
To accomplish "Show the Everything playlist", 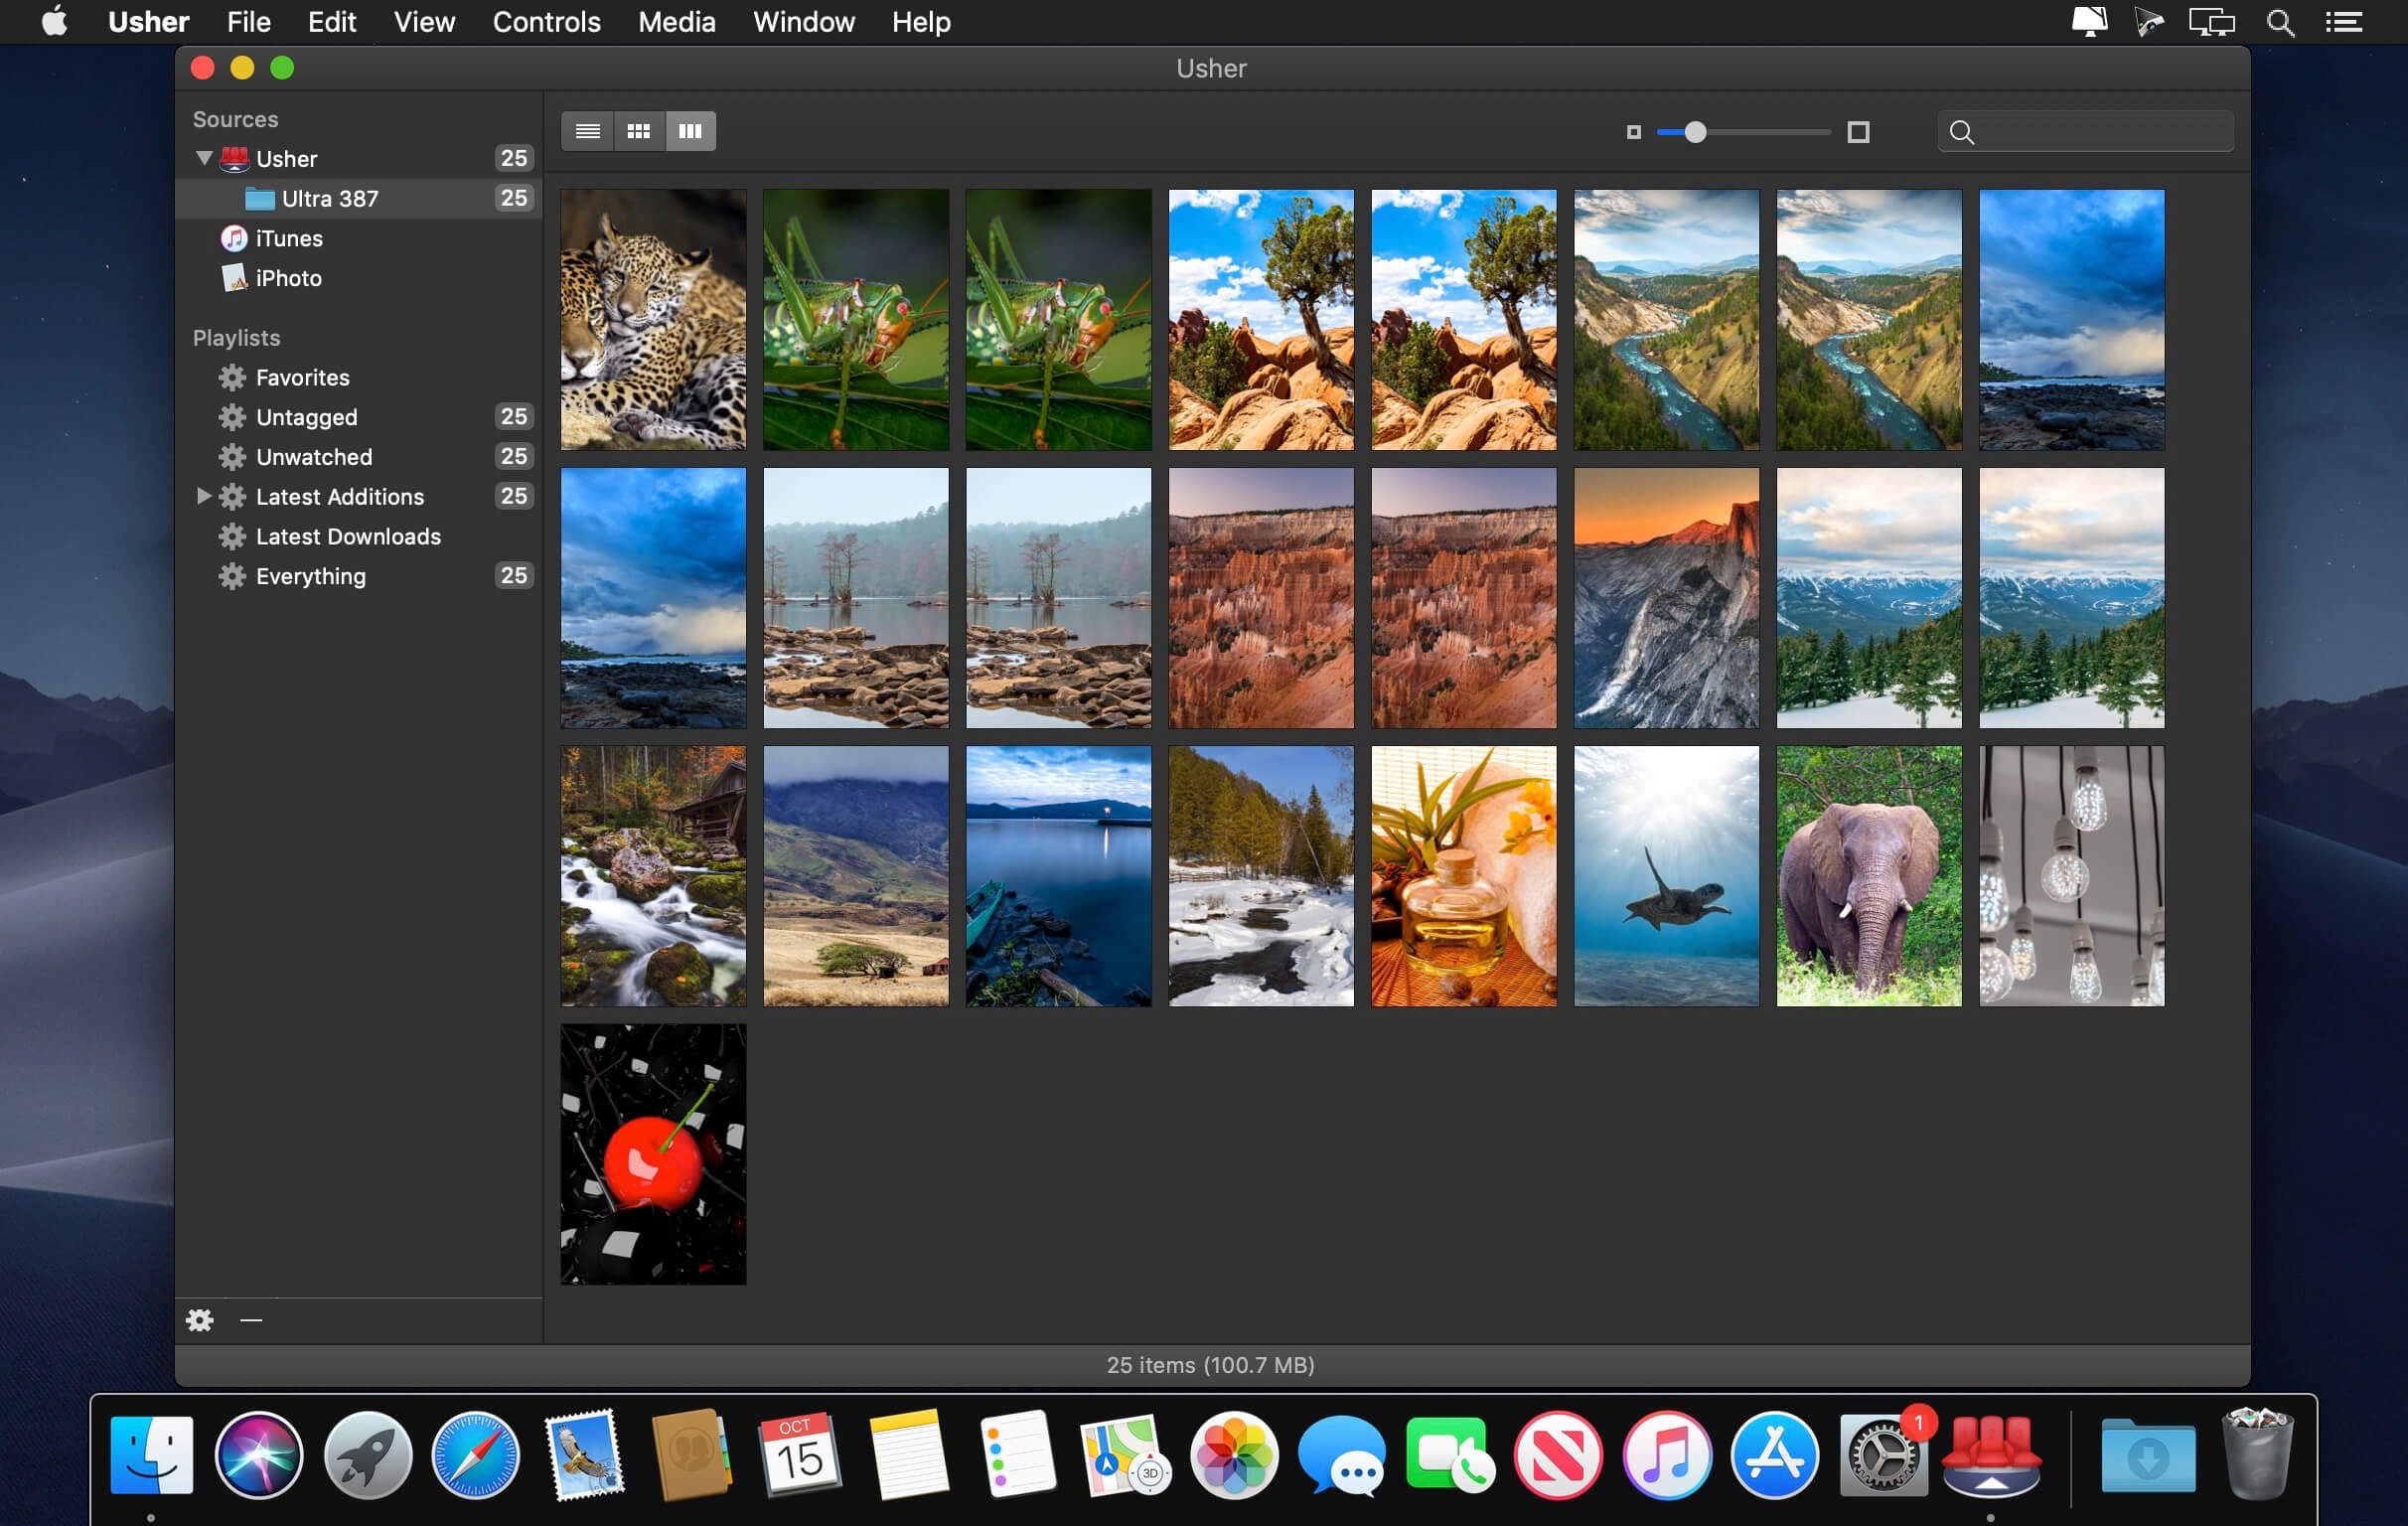I will [310, 576].
